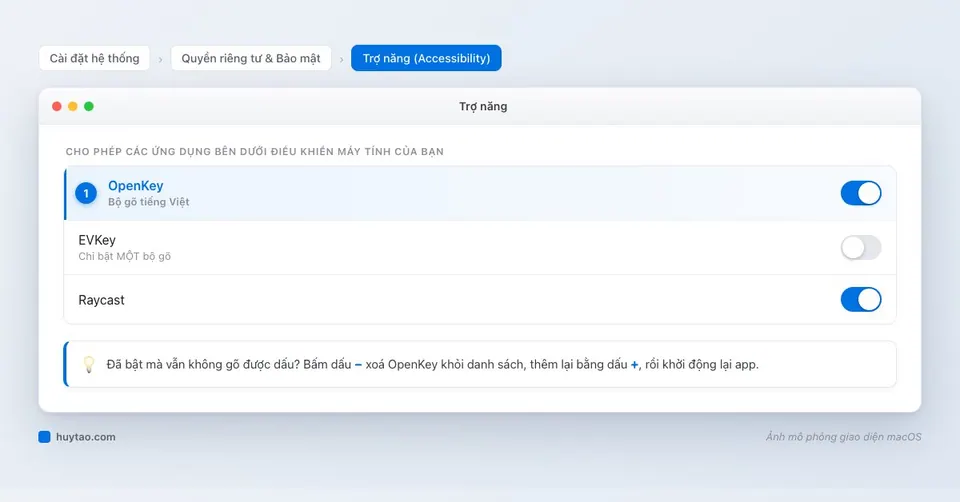Select the Raycast row label
The image size is (960, 502).
click(101, 300)
